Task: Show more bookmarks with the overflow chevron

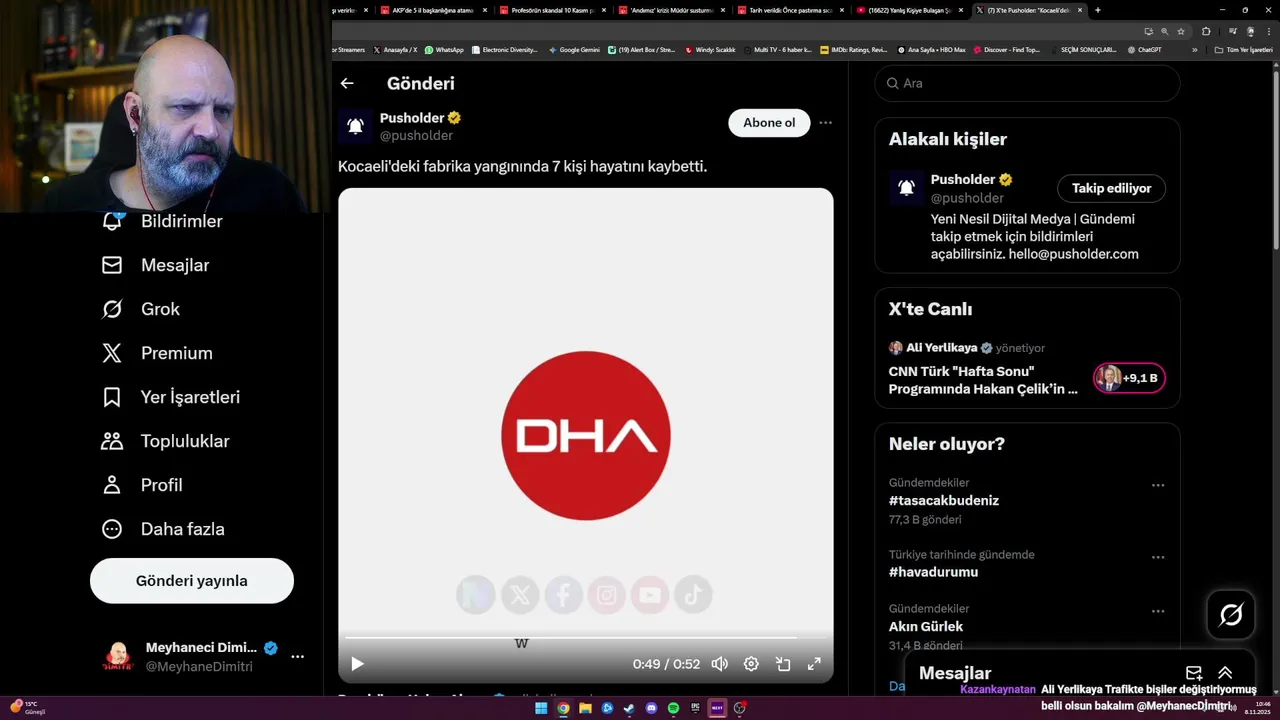Action: (x=1194, y=50)
